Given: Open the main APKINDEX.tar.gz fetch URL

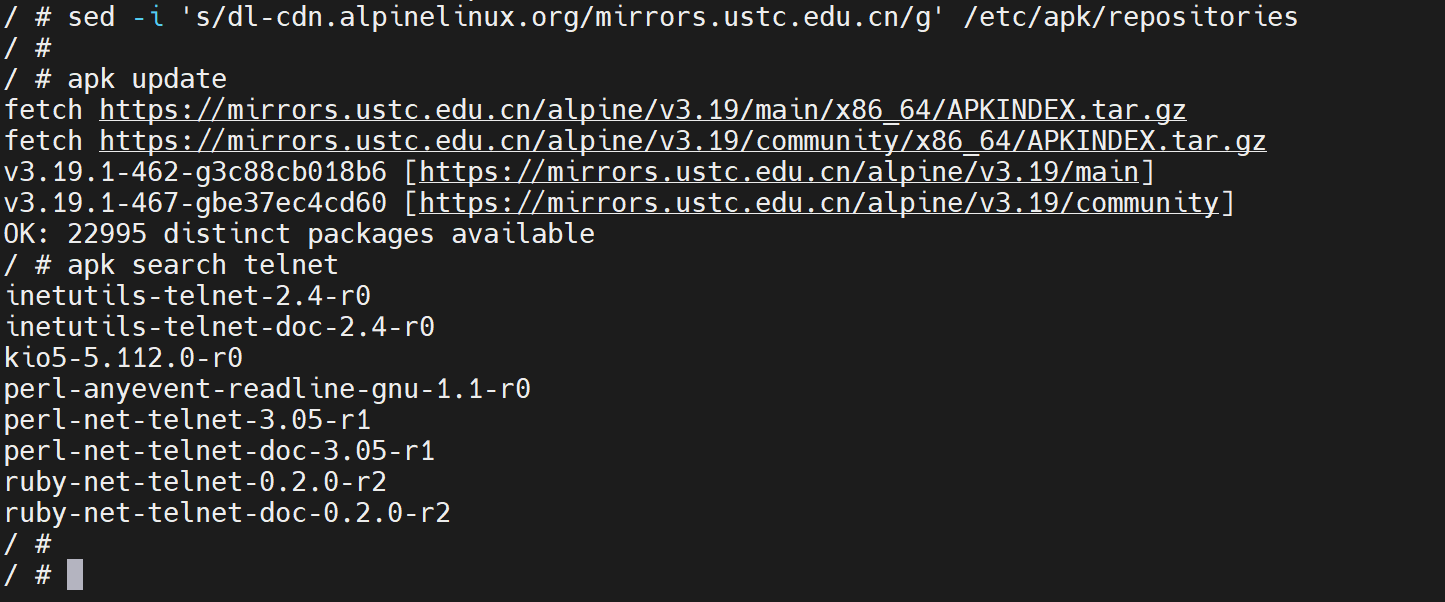Looking at the screenshot, I should coord(642,110).
